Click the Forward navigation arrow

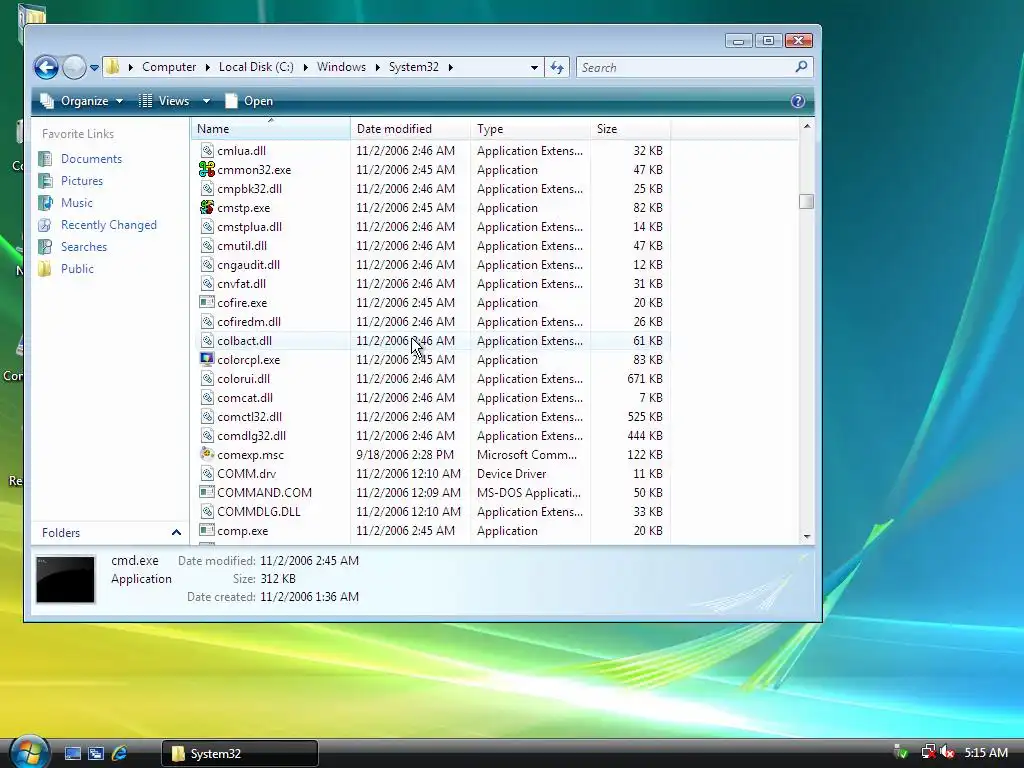coord(74,67)
